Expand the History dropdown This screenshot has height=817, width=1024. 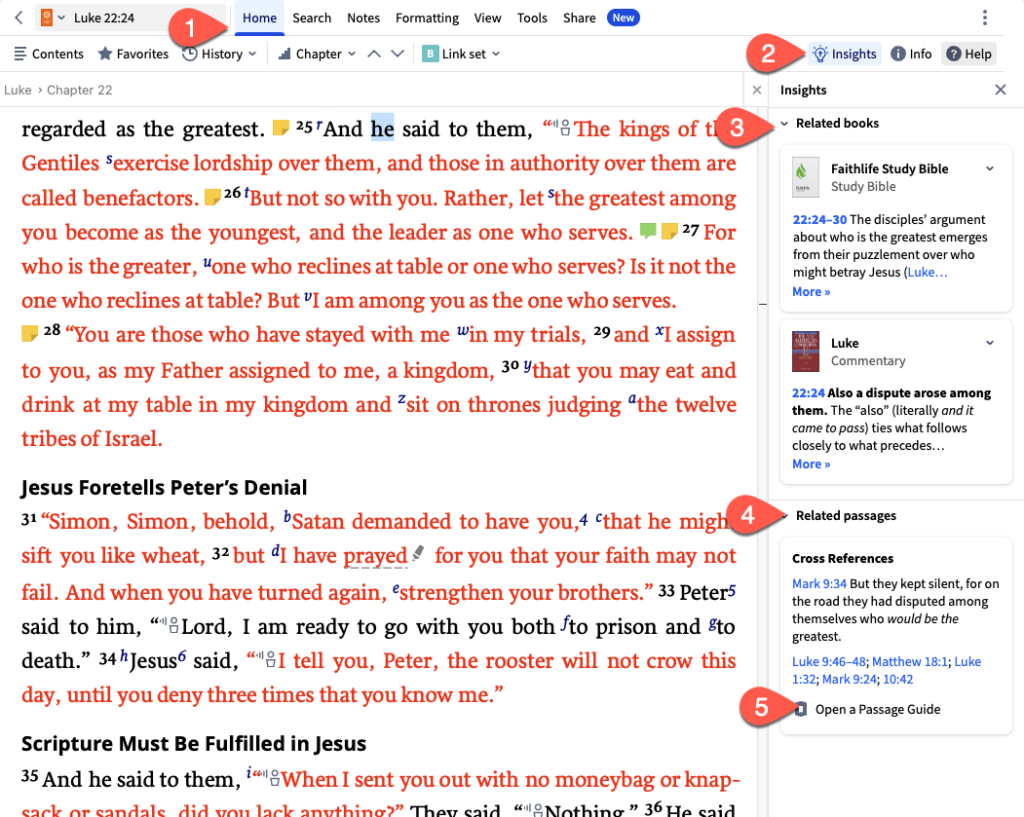[x=220, y=54]
